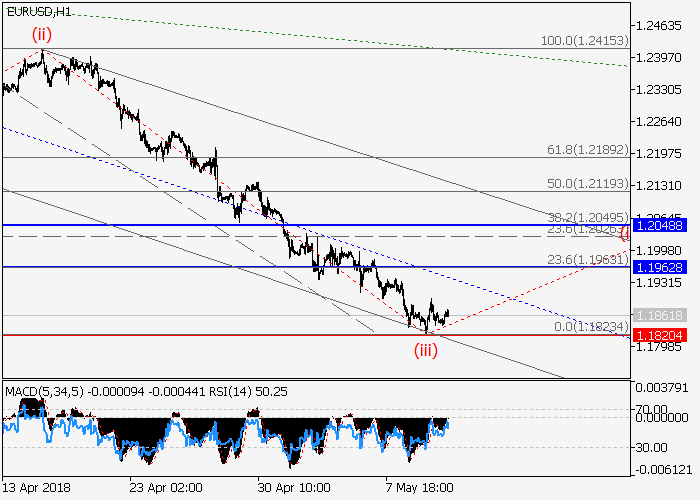Click the MACD(5,34,5) indicator label
This screenshot has width=700, height=500.
(x=40, y=391)
